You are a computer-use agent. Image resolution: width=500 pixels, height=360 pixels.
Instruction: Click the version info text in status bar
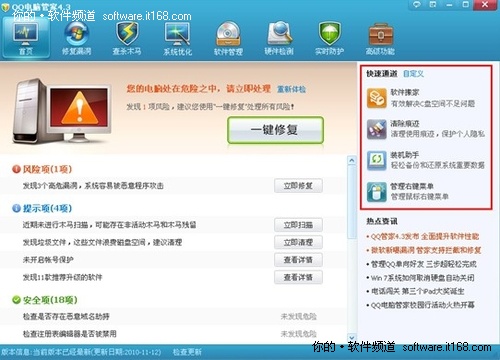81,352
